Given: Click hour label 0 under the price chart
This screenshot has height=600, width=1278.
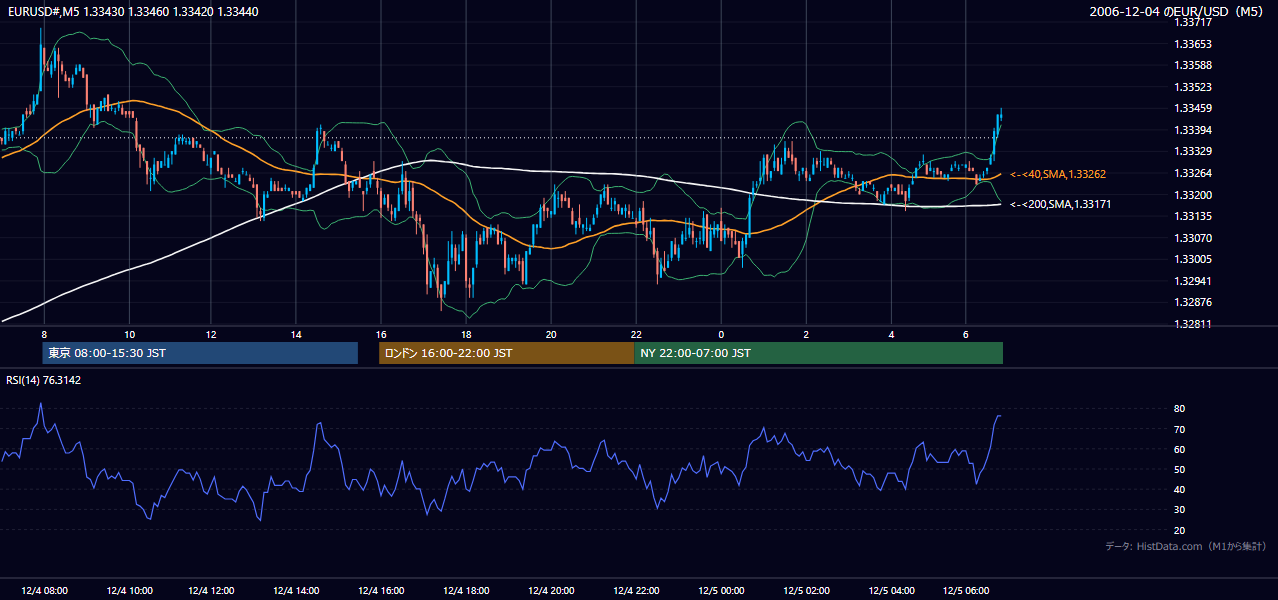Looking at the screenshot, I should click(721, 333).
